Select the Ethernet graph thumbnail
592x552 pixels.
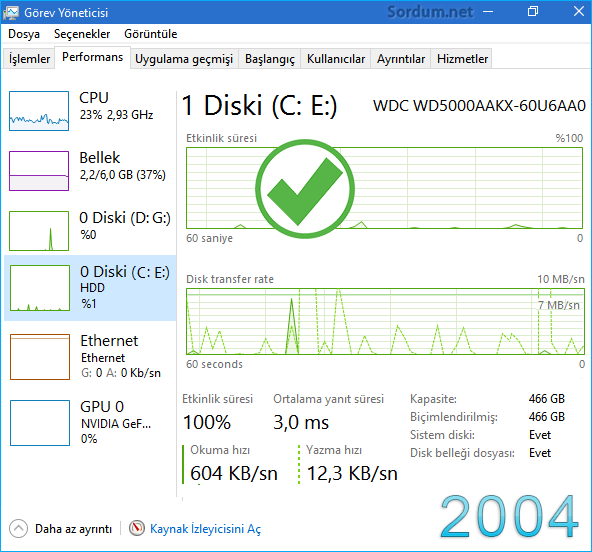(x=40, y=357)
